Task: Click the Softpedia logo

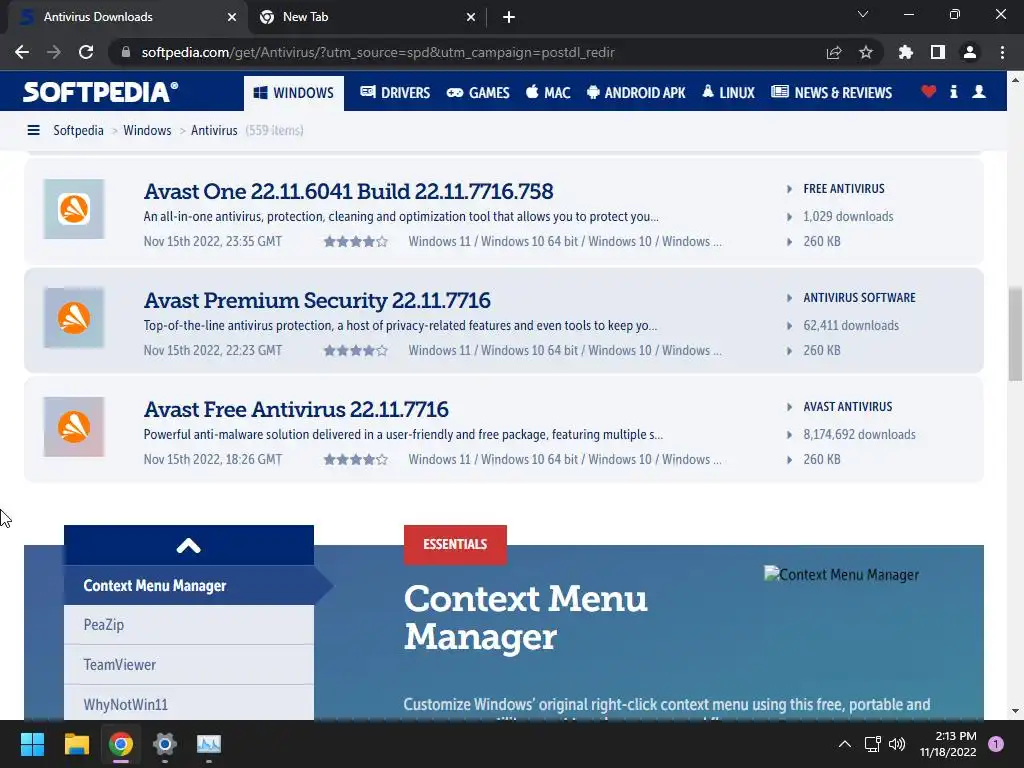Action: (x=101, y=92)
